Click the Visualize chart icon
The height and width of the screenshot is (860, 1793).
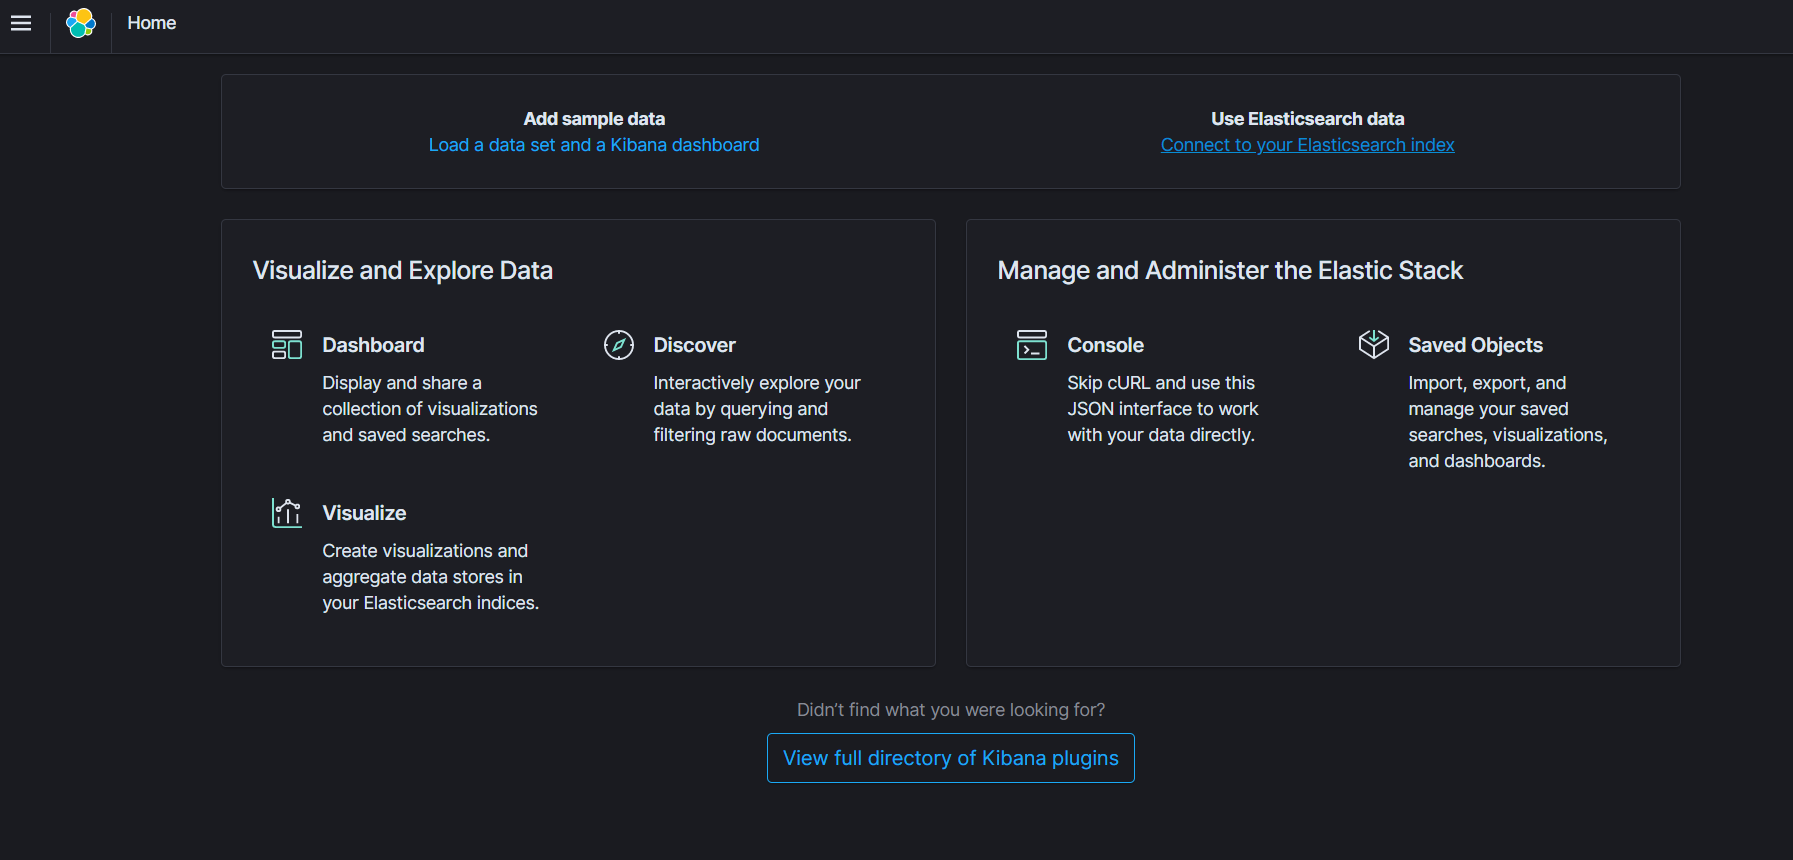(287, 513)
